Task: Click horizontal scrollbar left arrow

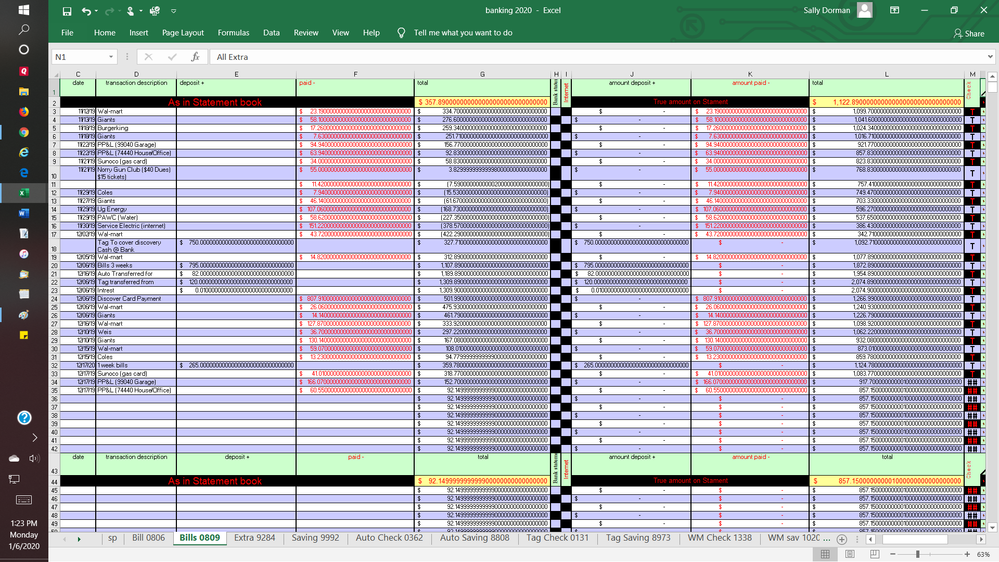Action: click(x=870, y=539)
